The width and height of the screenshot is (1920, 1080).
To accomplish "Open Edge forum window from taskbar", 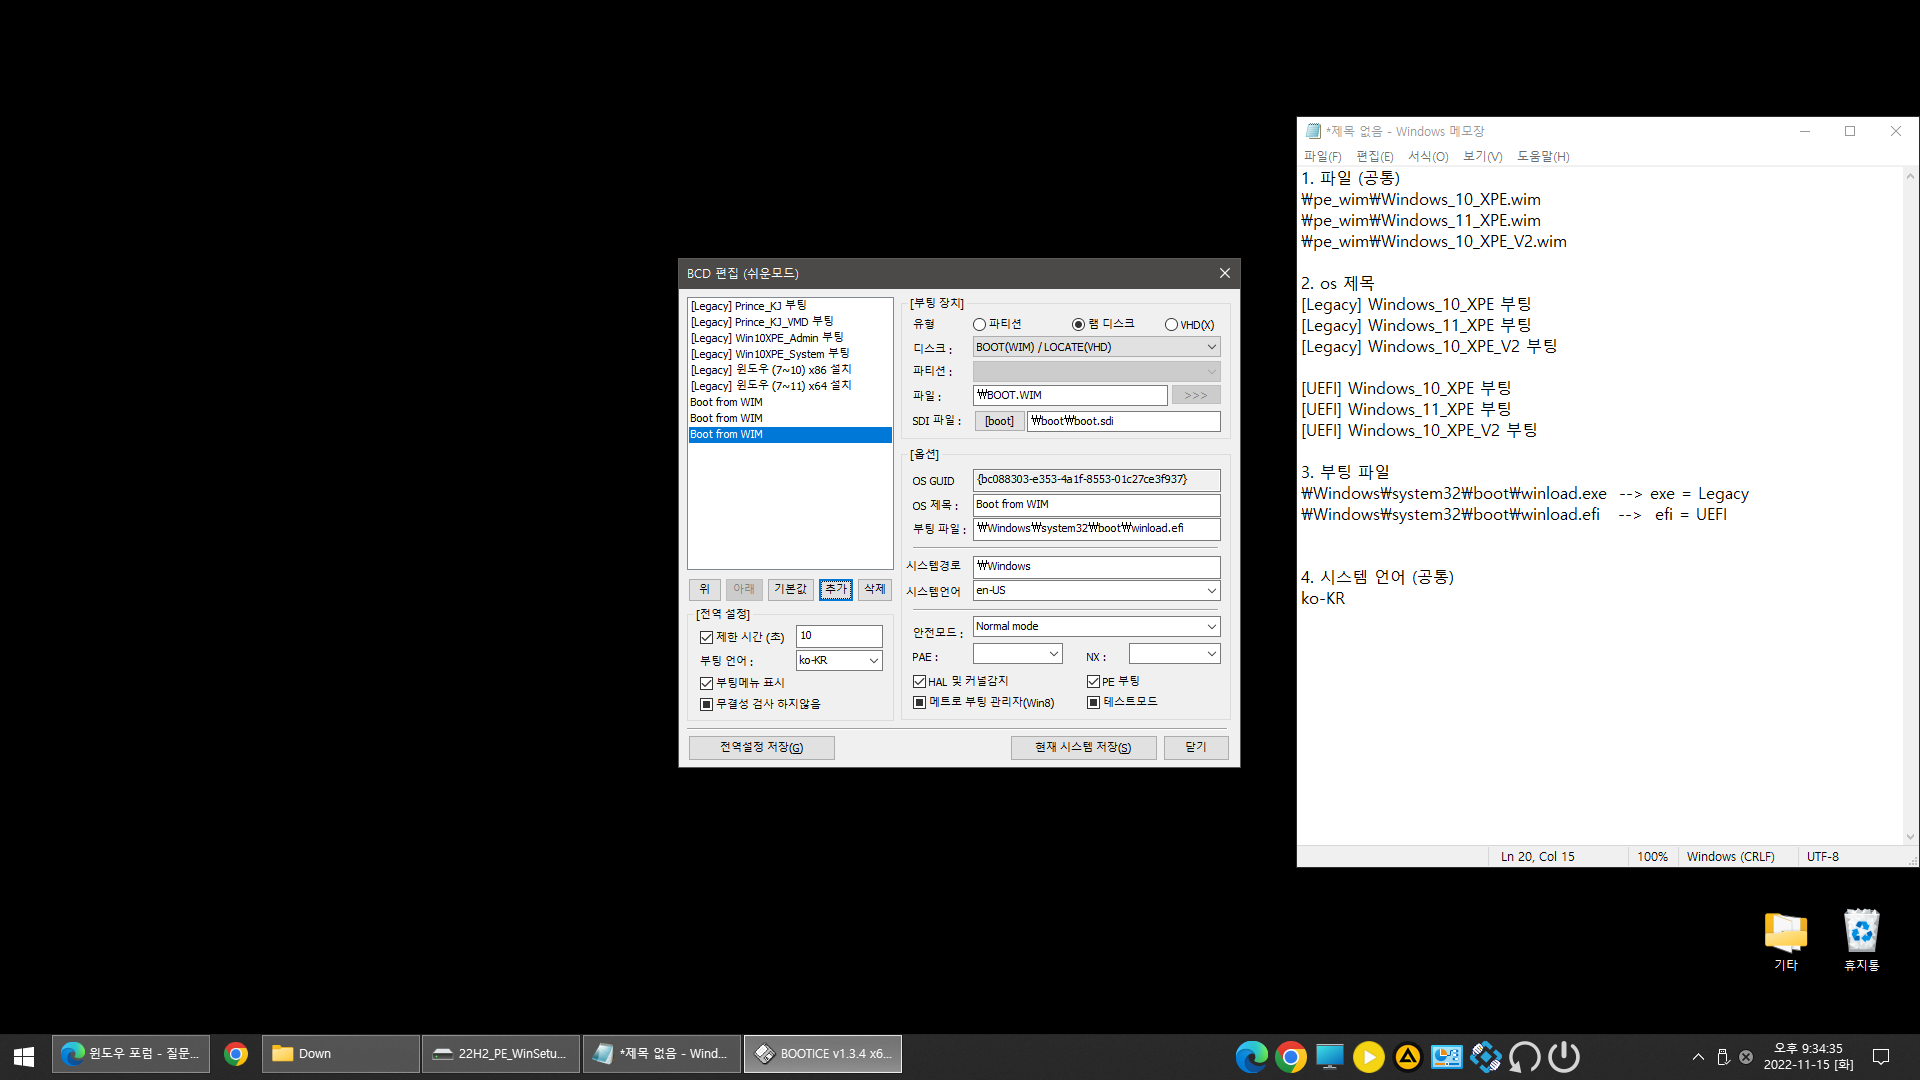I will pos(131,1054).
